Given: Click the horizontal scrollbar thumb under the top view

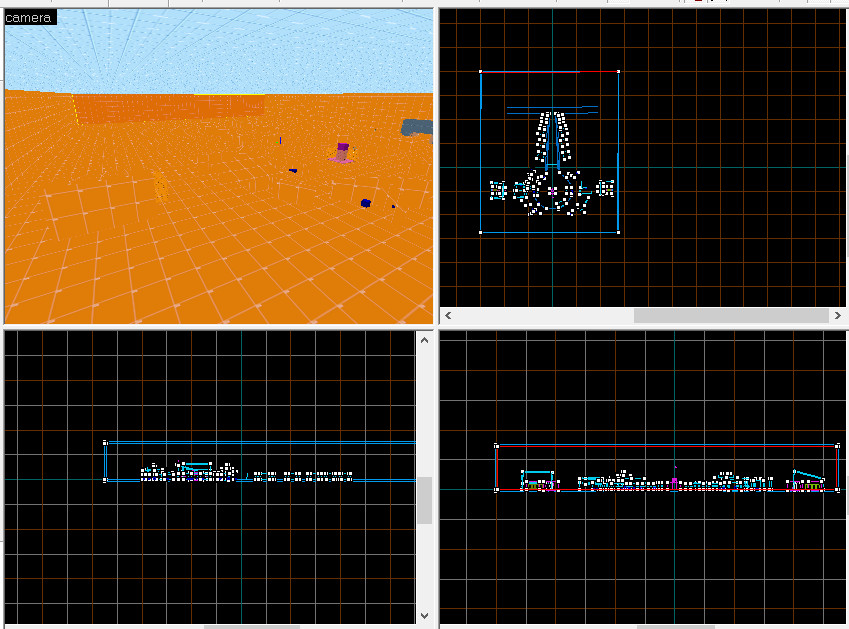Looking at the screenshot, I should point(732,316).
